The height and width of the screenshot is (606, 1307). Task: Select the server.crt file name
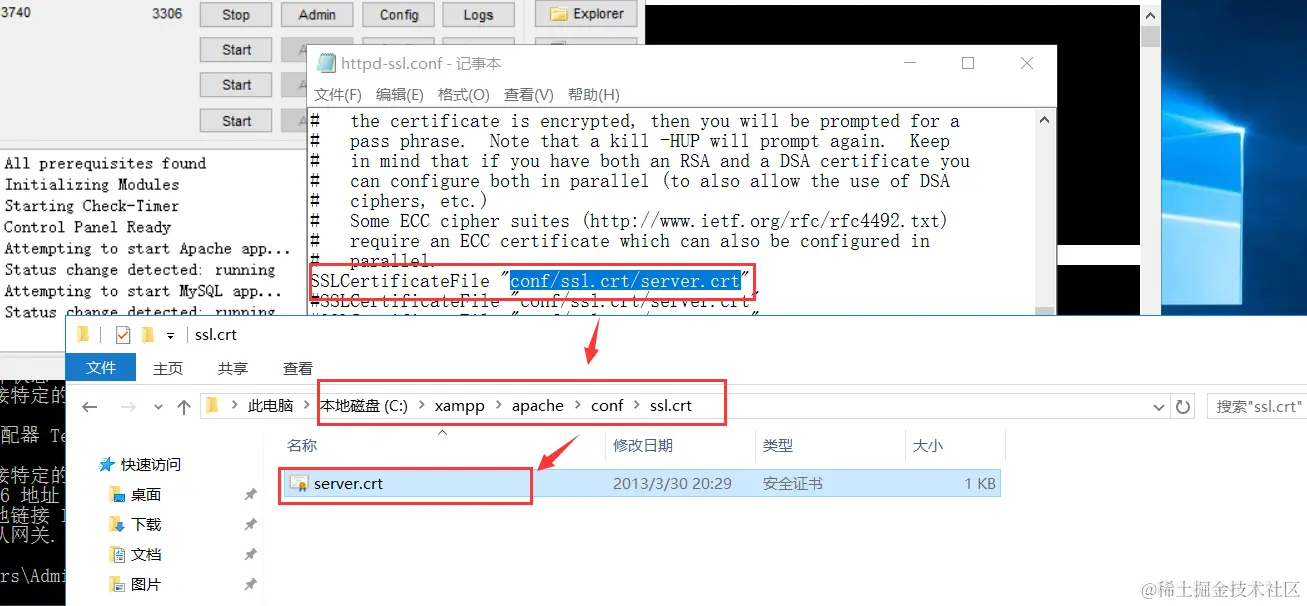pyautogui.click(x=348, y=484)
